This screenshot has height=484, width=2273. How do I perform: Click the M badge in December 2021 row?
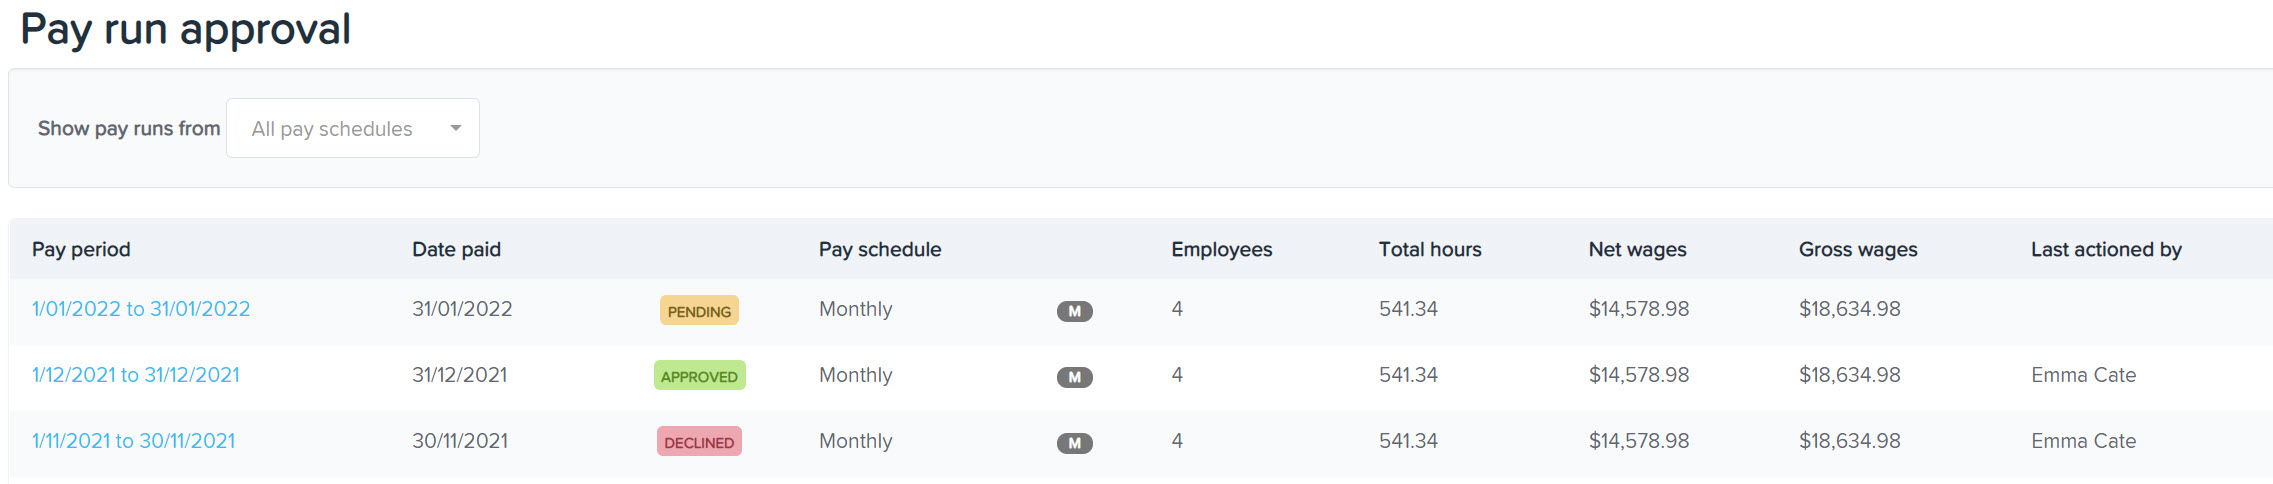1074,377
